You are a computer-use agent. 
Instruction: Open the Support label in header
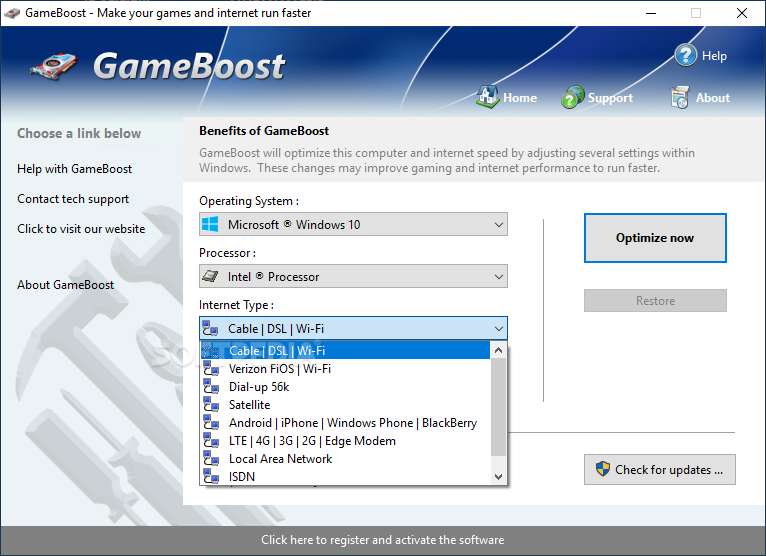tap(610, 98)
